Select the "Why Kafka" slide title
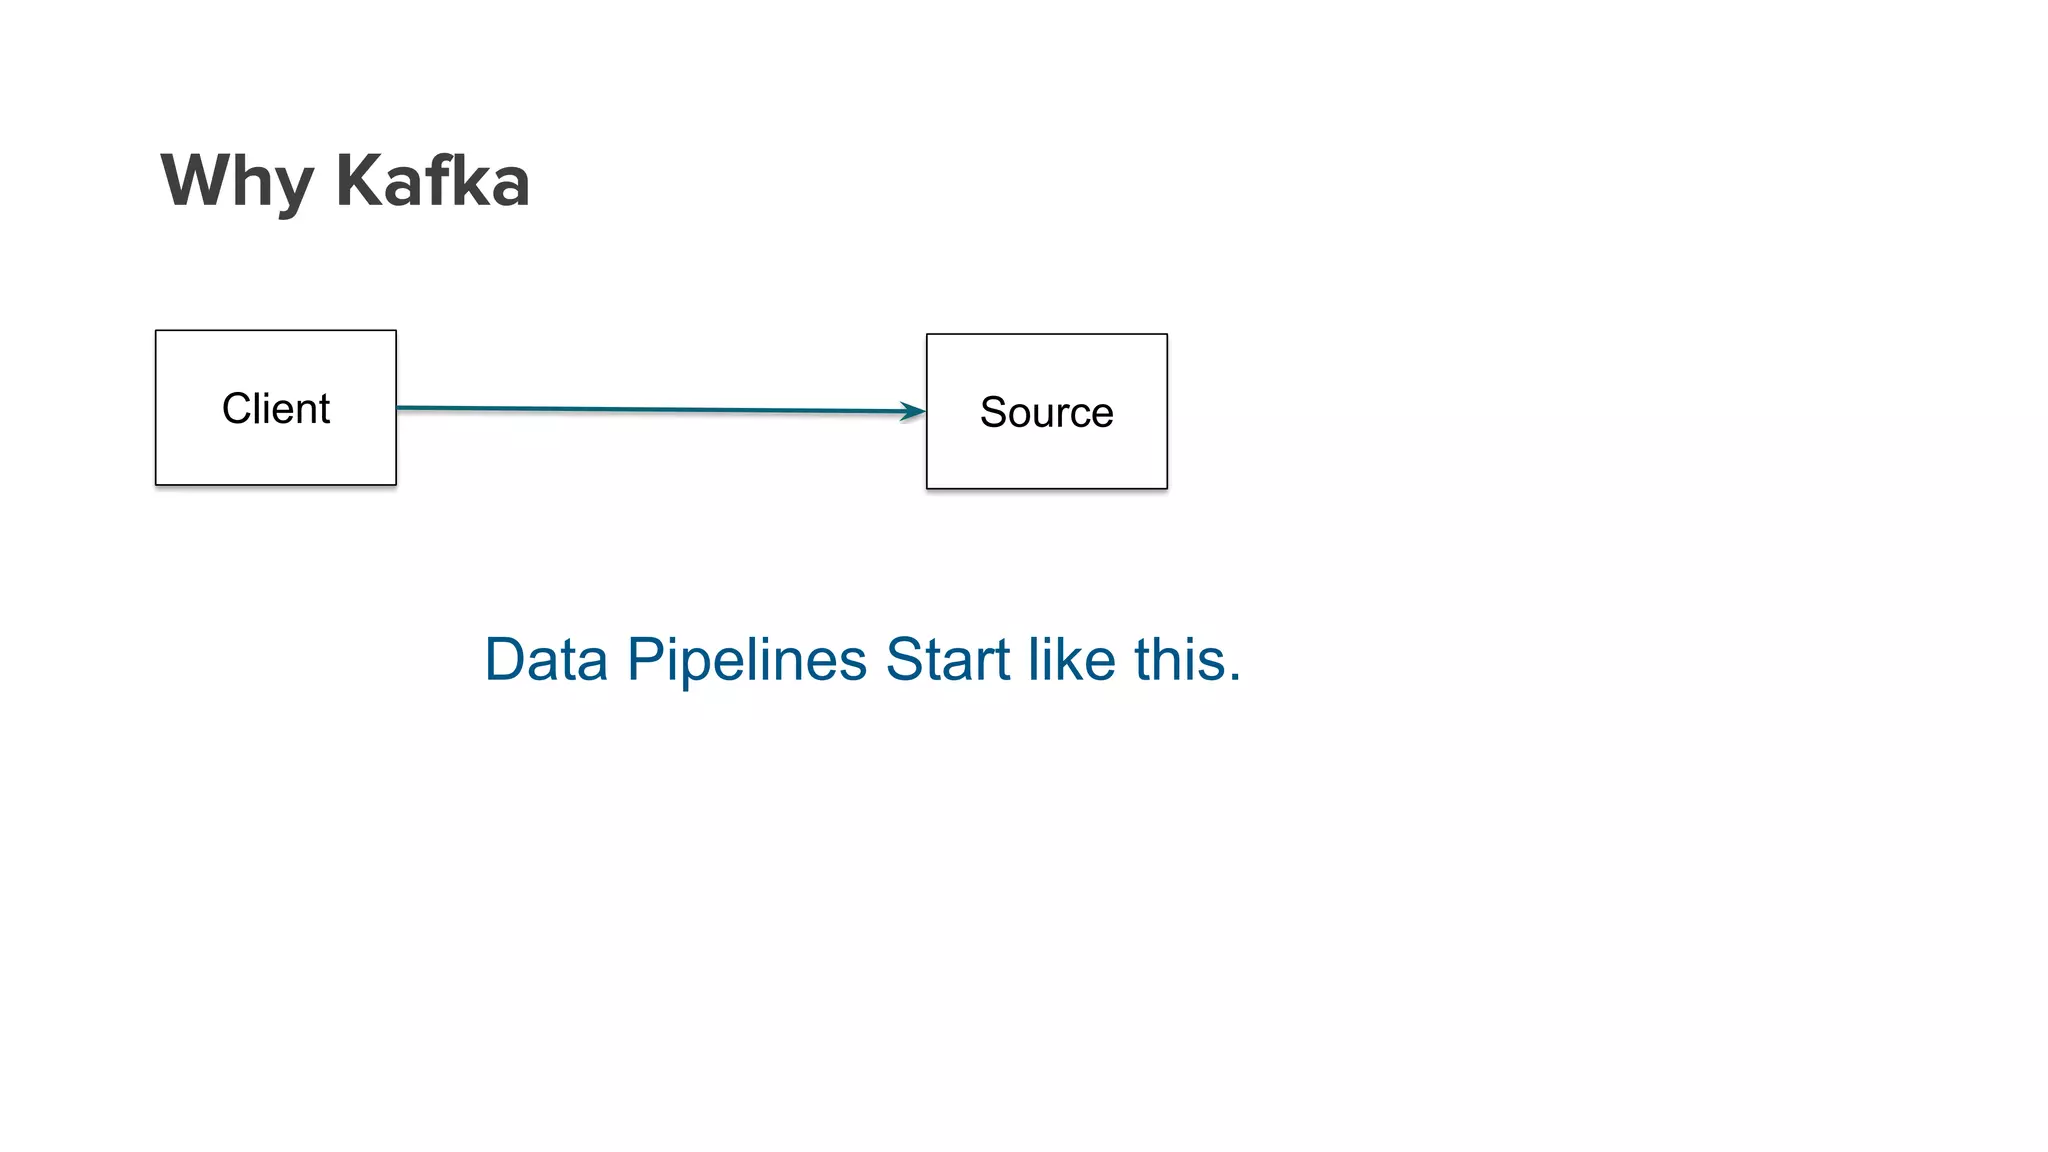This screenshot has width=2048, height=1152. 345,181
